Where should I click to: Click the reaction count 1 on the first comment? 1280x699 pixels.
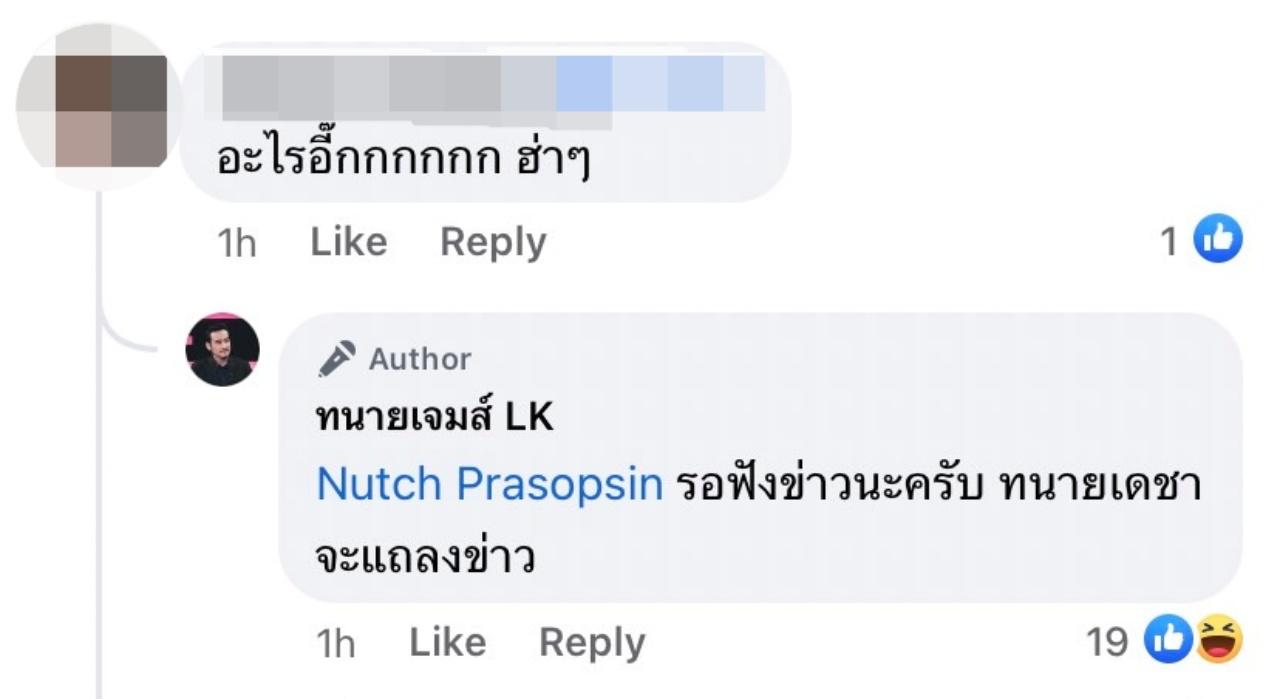[x=1169, y=242]
